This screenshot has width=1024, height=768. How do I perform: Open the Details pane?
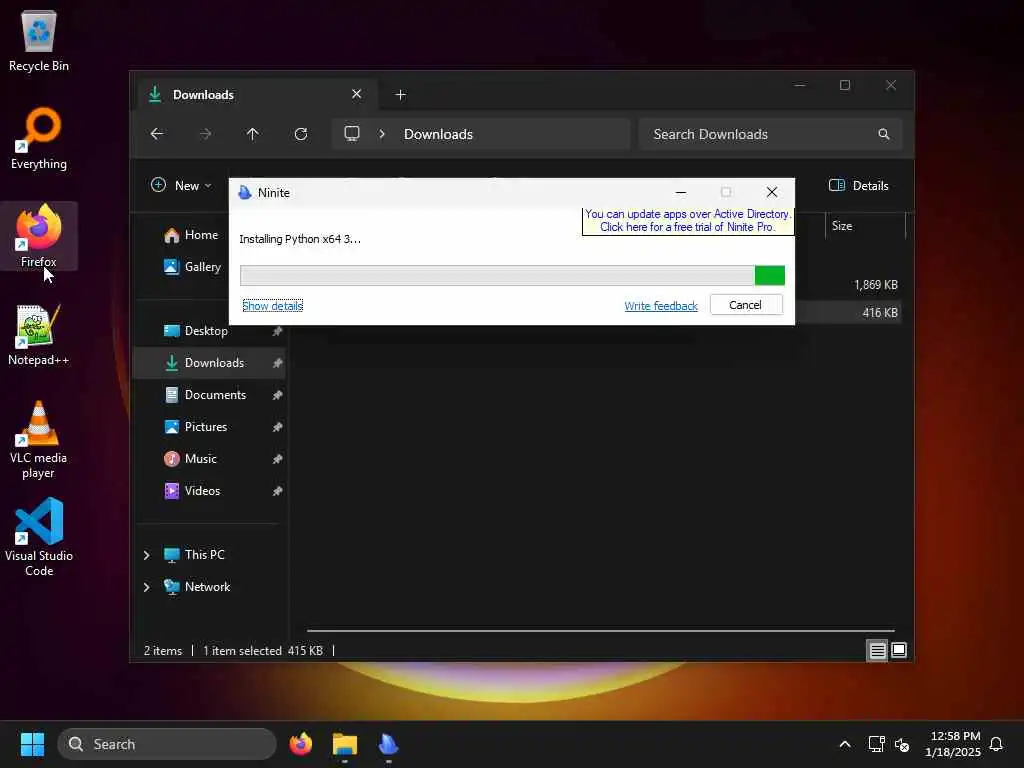click(858, 185)
